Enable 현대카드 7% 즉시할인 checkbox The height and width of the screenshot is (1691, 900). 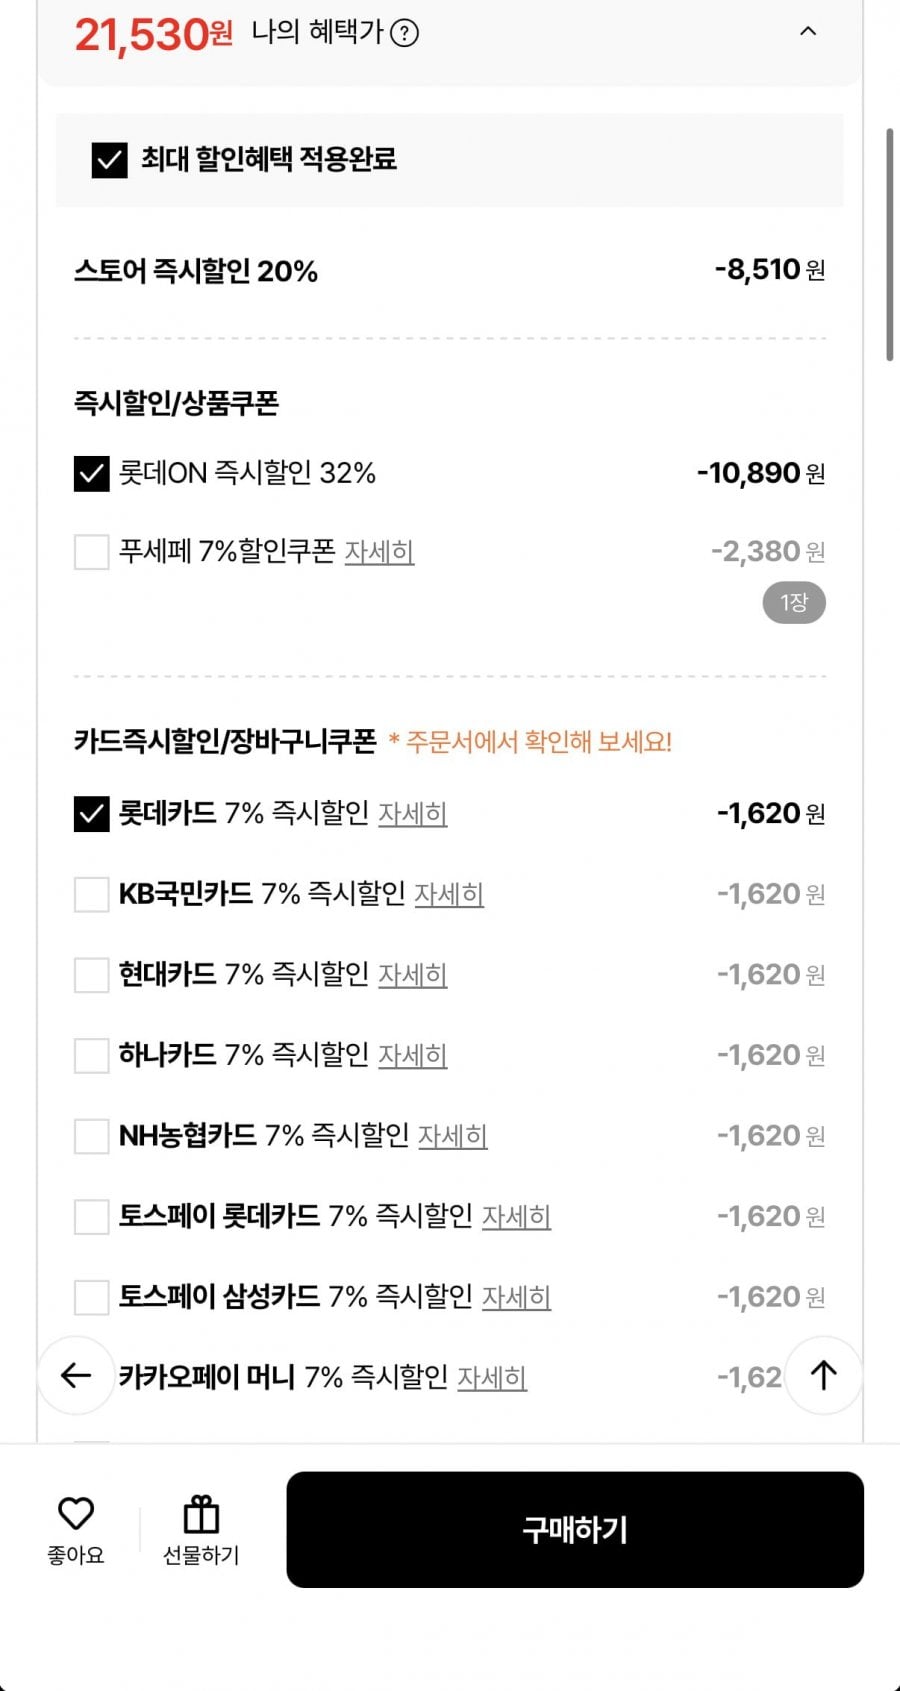[91, 975]
